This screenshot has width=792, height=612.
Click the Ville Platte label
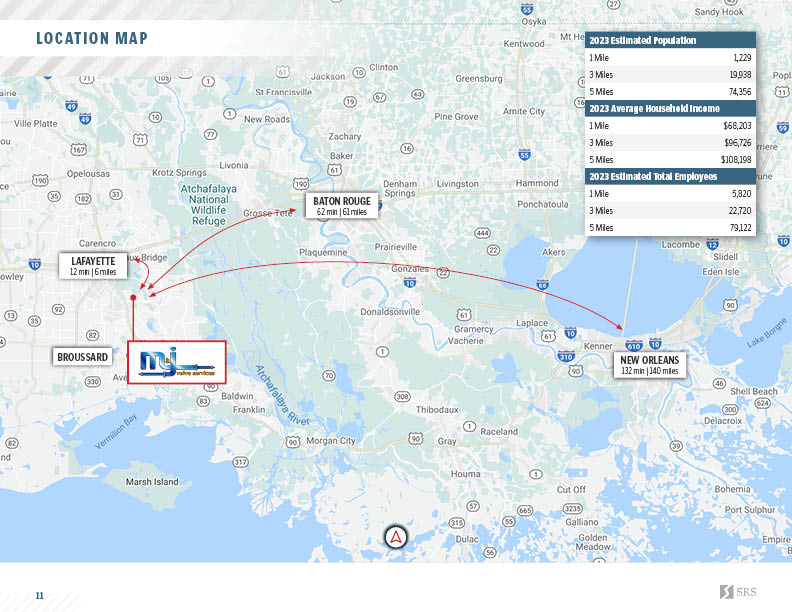coord(35,123)
